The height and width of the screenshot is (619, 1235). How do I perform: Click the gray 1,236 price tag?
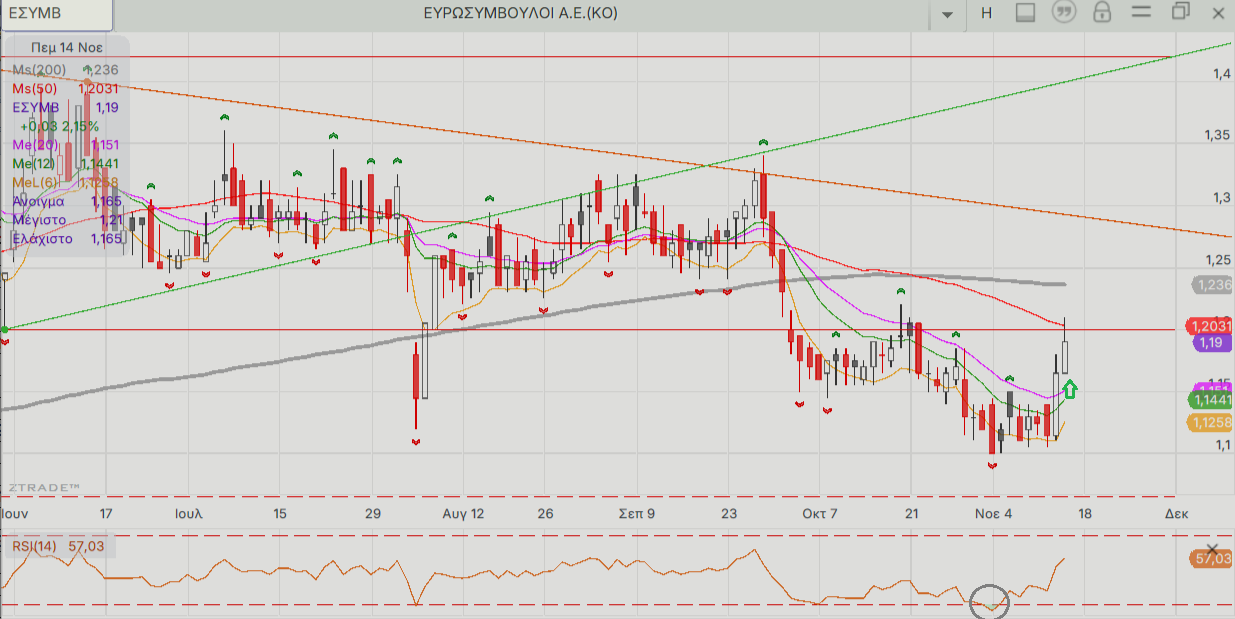(1212, 285)
